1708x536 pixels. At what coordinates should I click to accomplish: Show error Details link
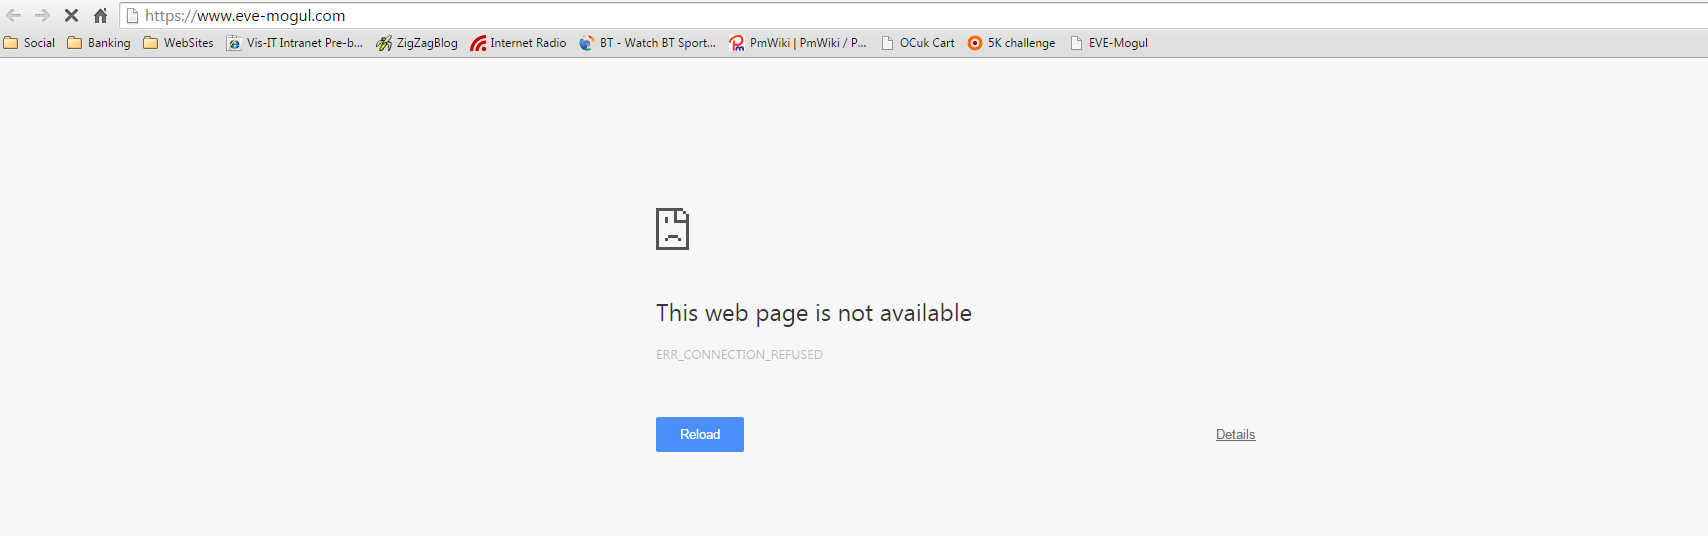click(1235, 434)
